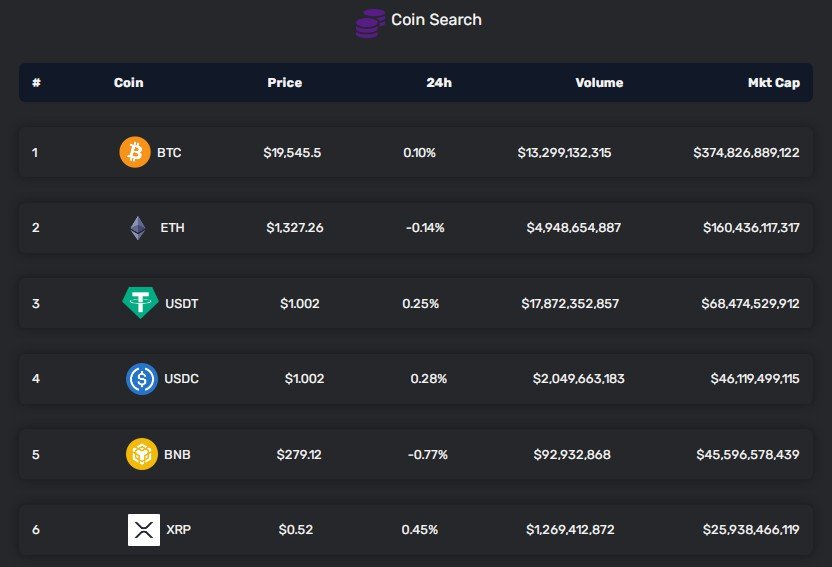Select the XRP ticker label
Viewport: 832px width, 567px height.
pyautogui.click(x=178, y=529)
